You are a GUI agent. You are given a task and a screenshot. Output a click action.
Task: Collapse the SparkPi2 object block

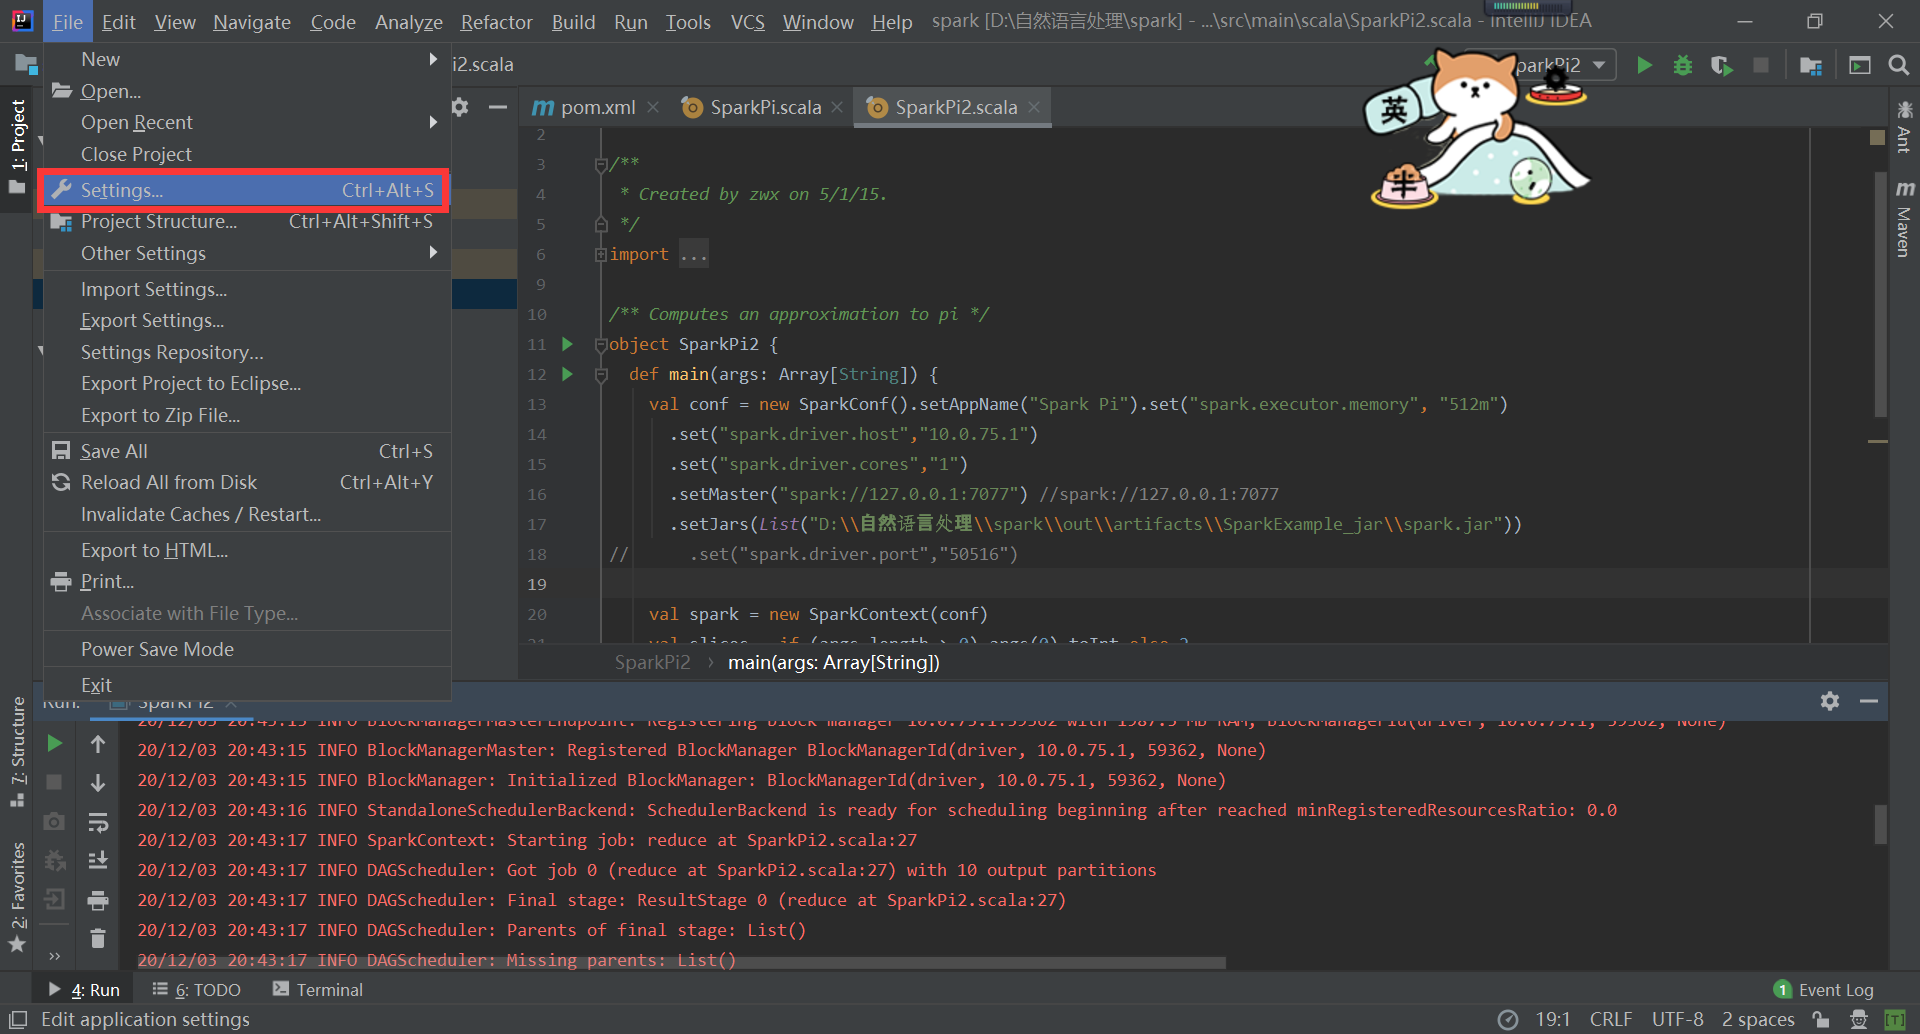[601, 344]
